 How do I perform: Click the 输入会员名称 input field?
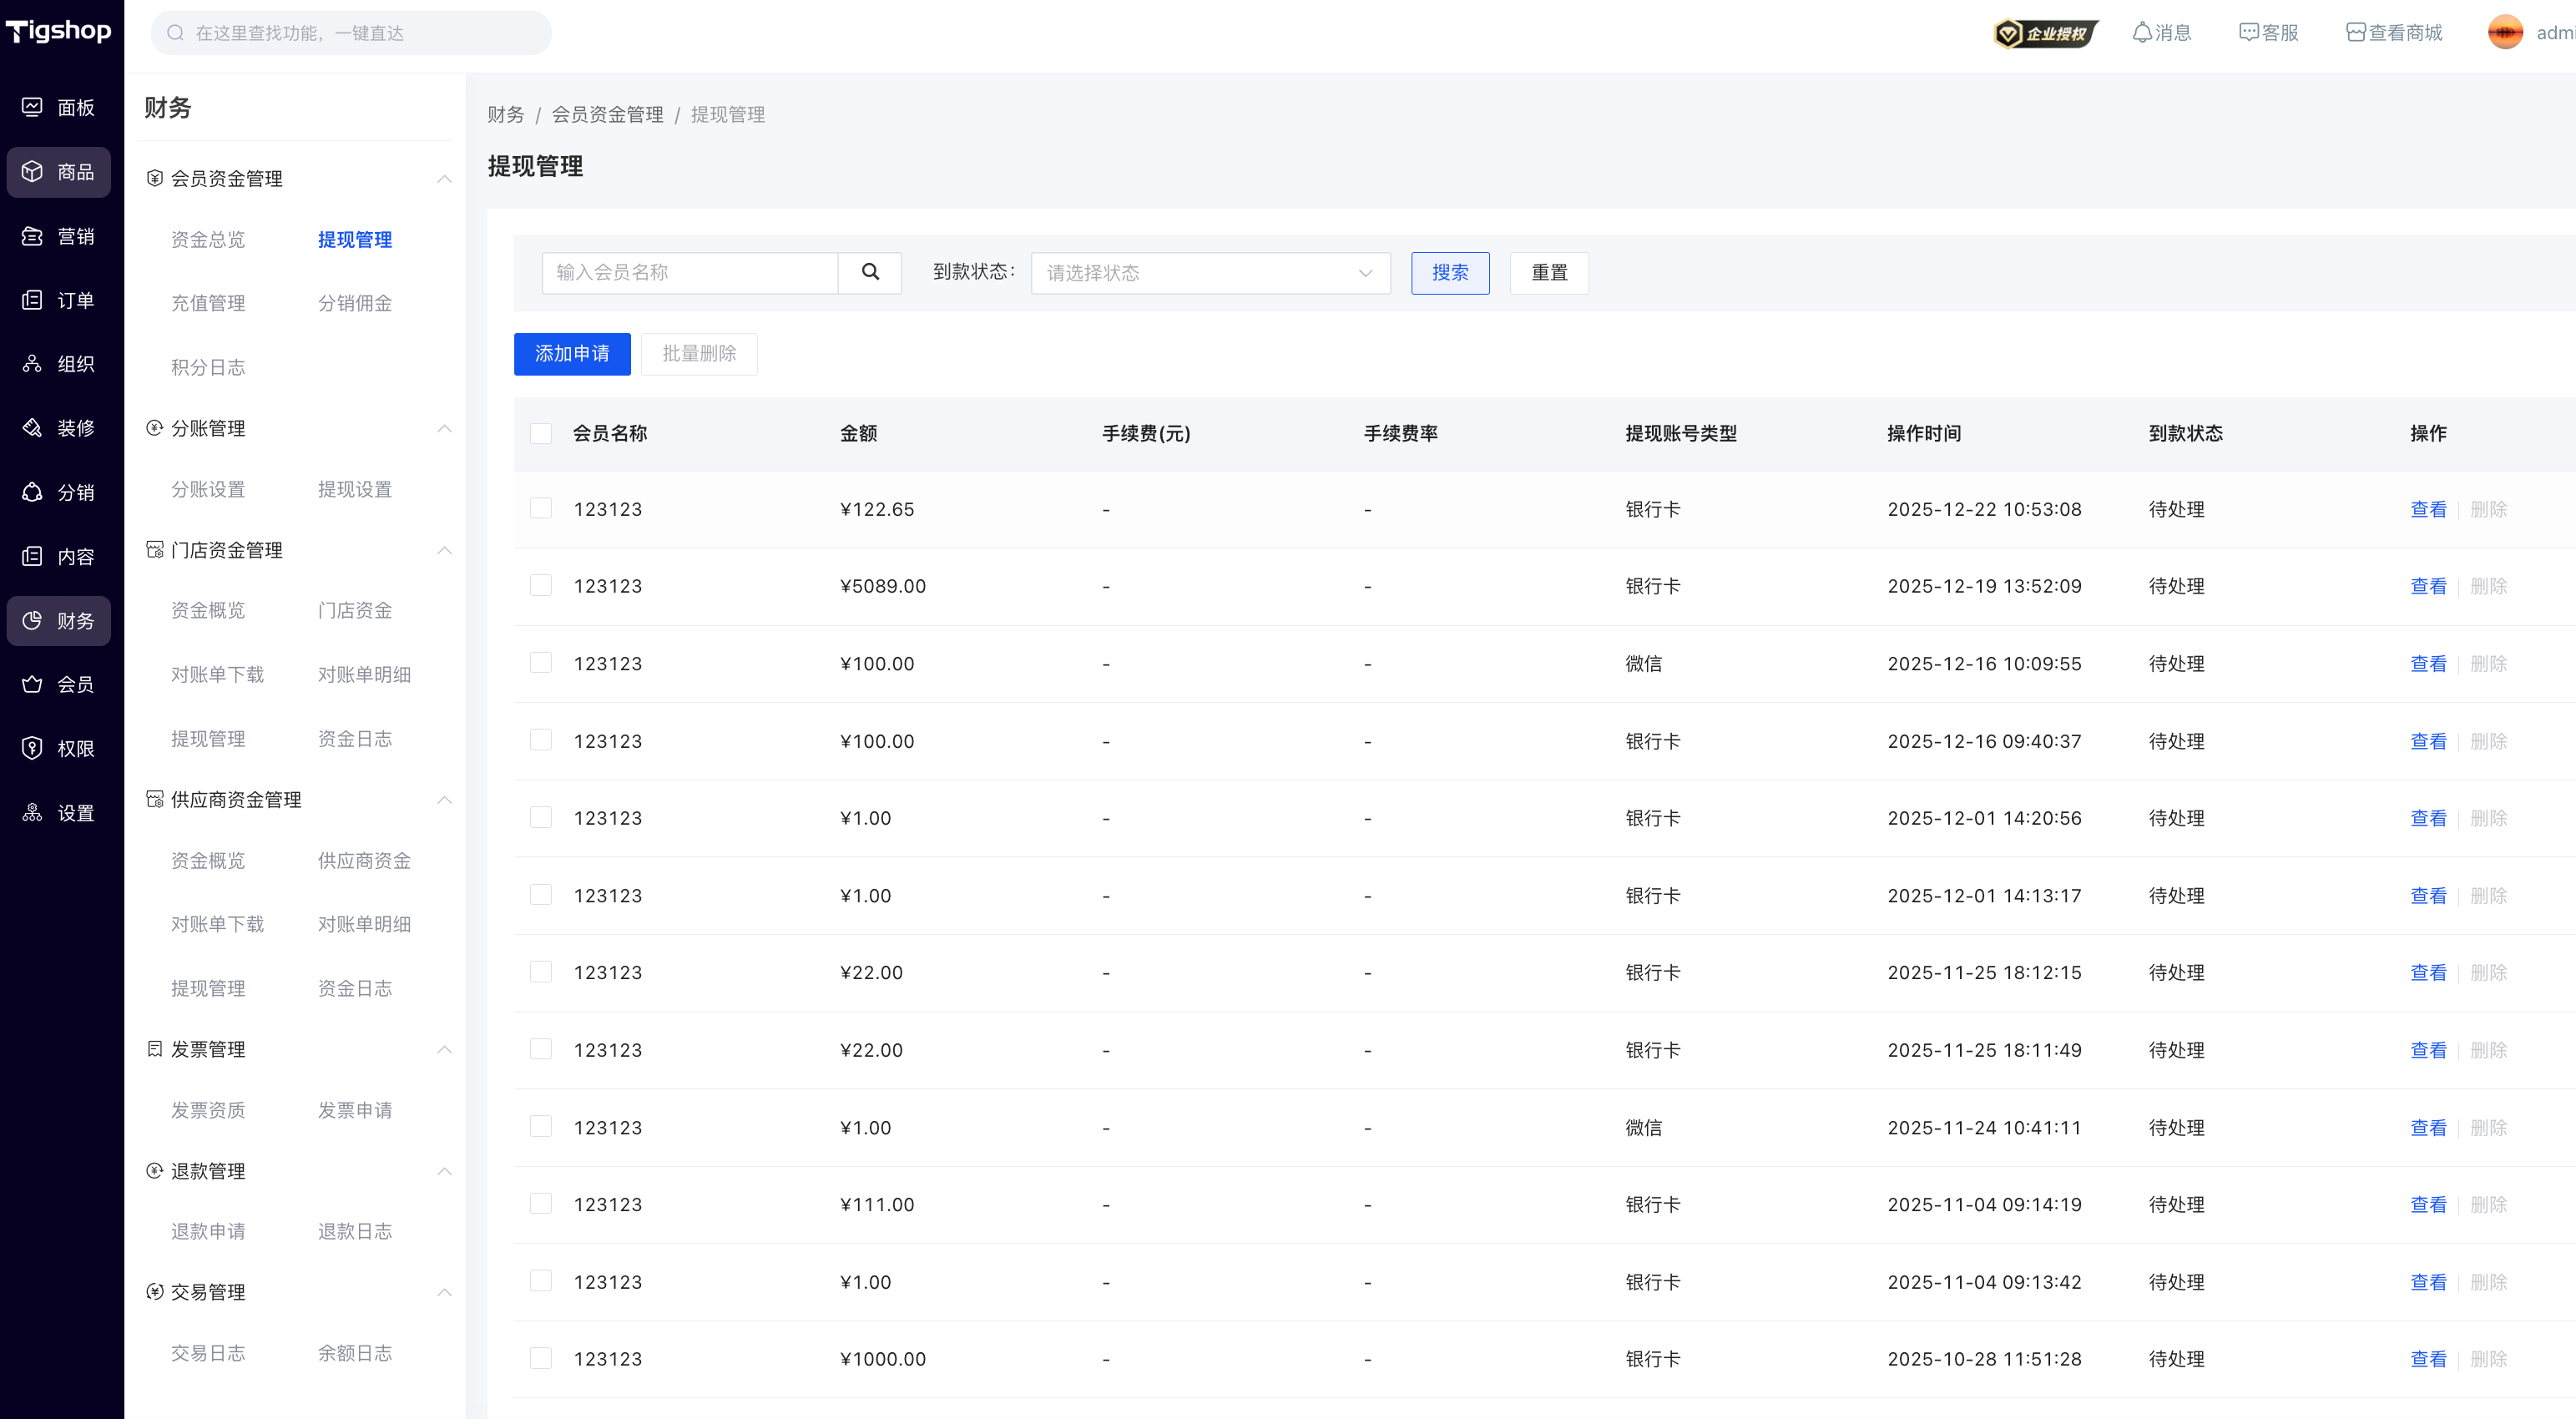tap(690, 272)
